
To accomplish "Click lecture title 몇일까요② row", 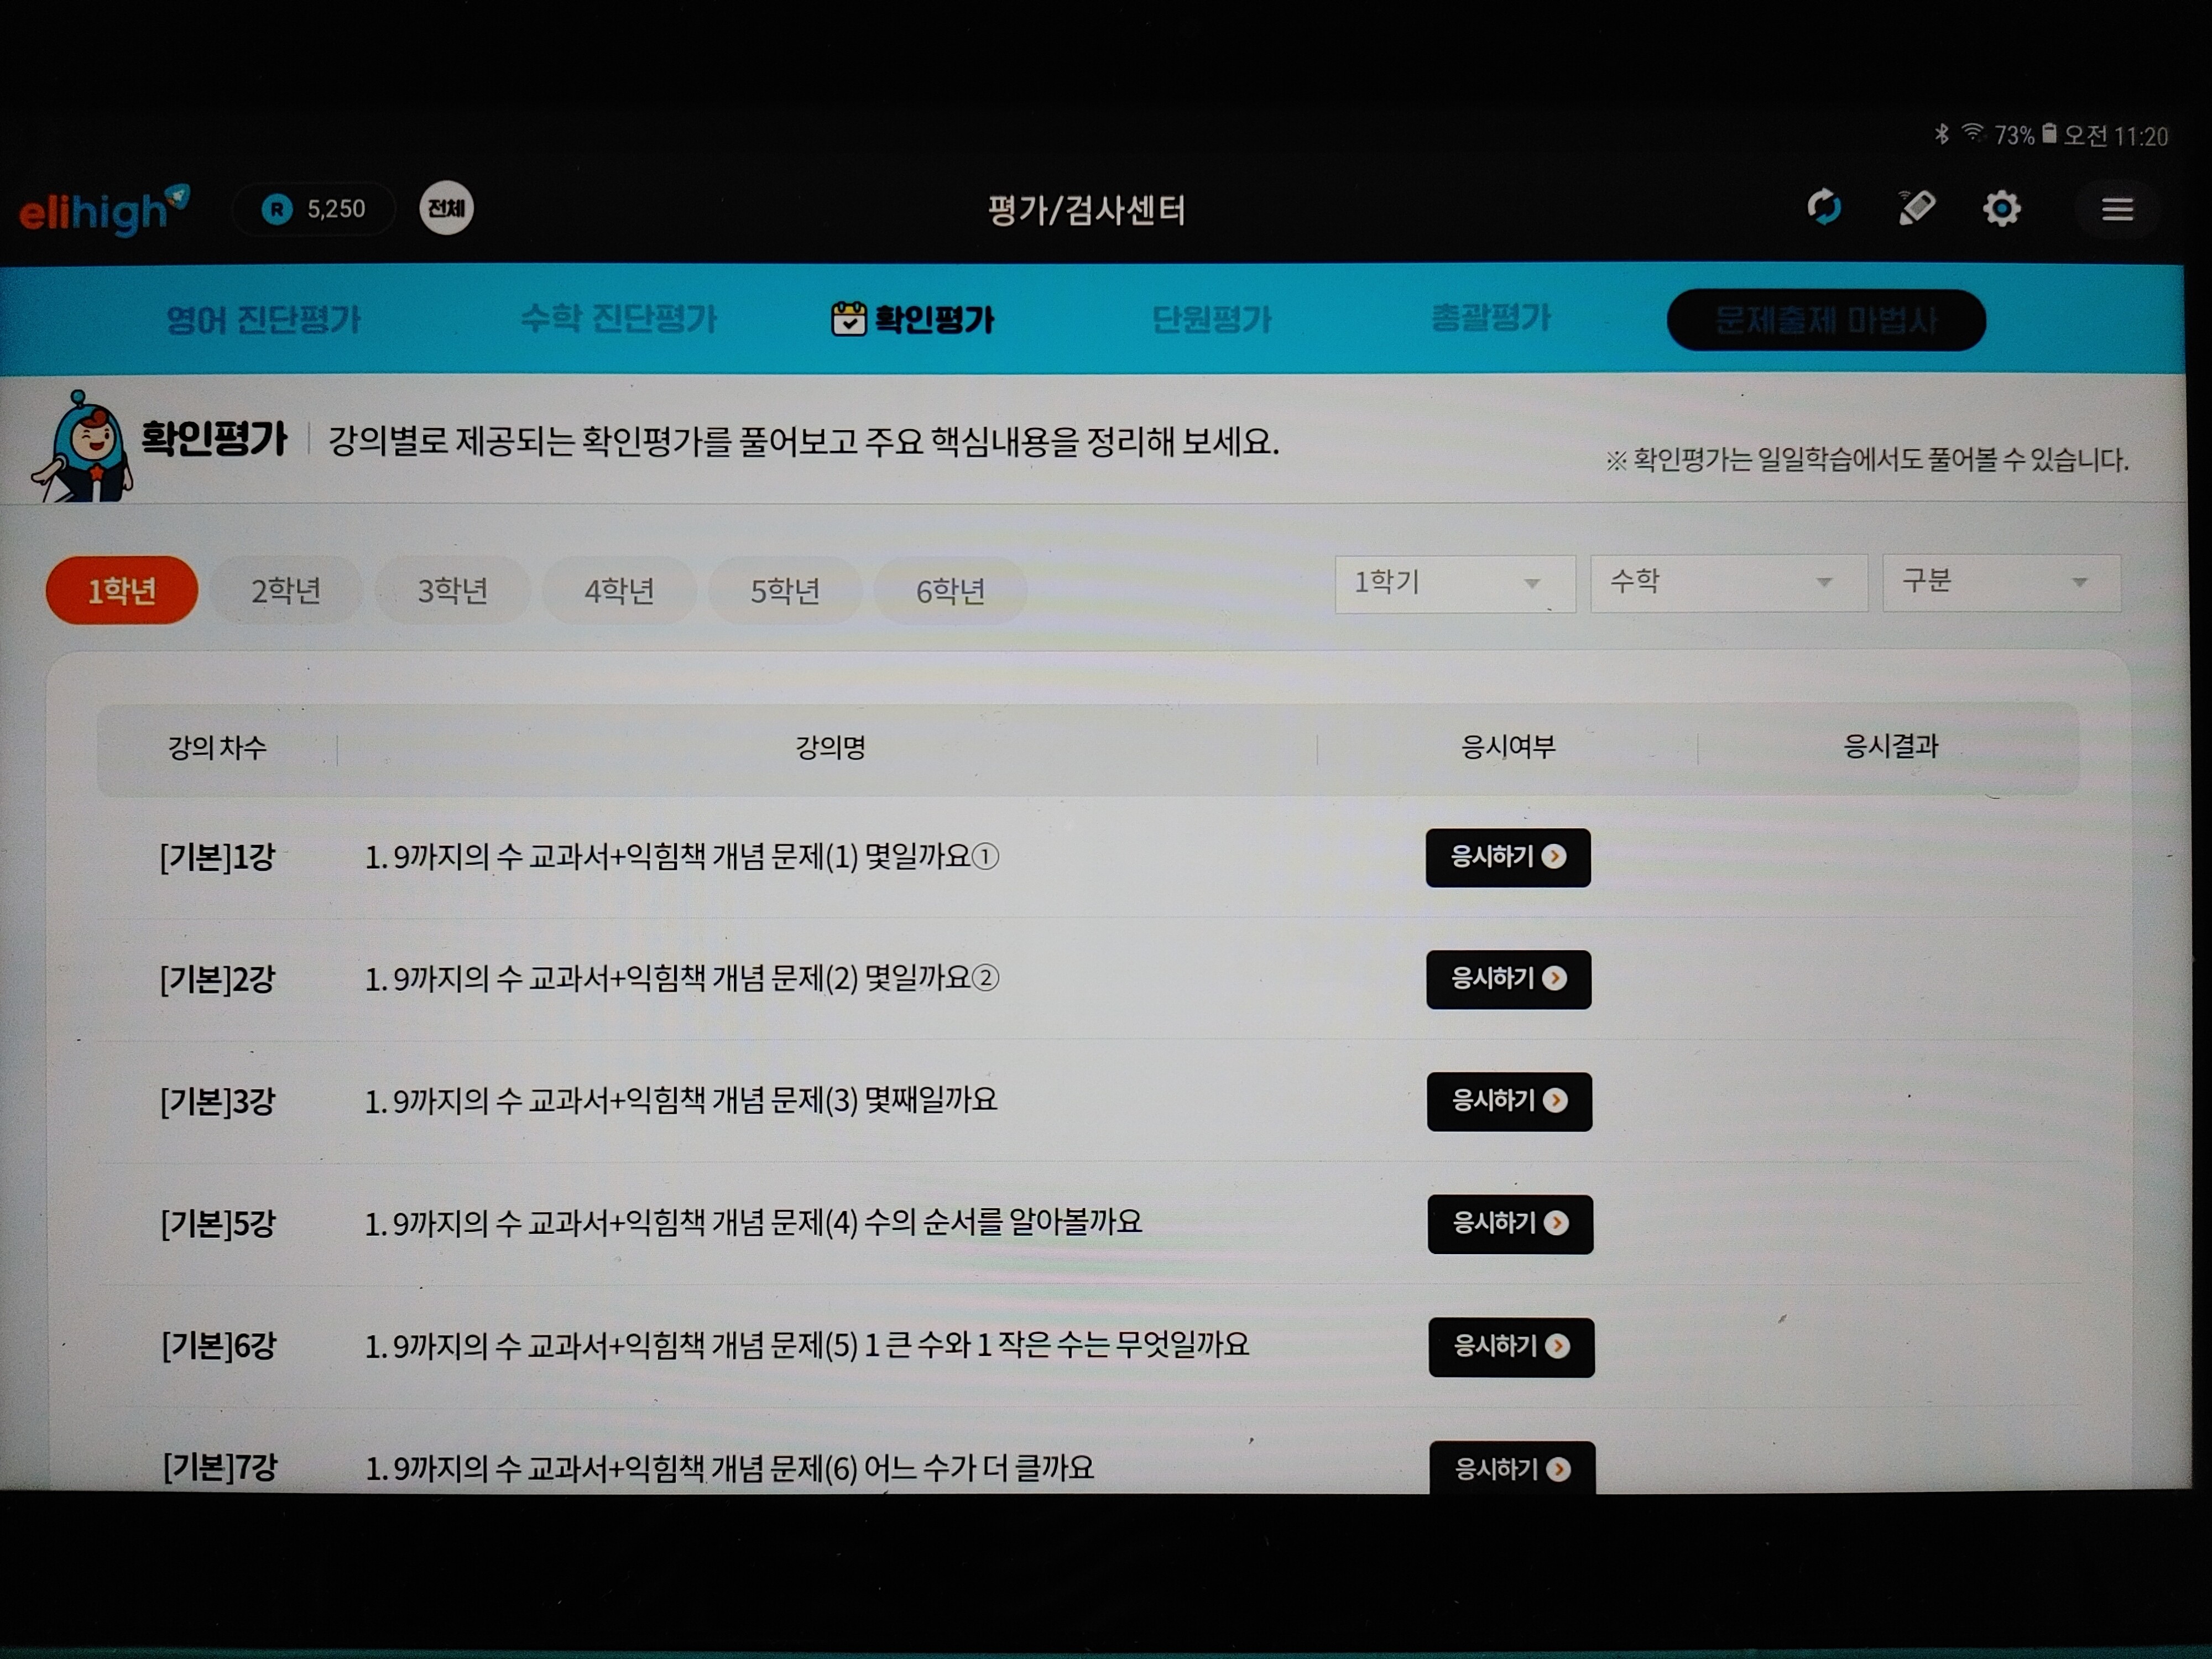I will pyautogui.click(x=682, y=979).
